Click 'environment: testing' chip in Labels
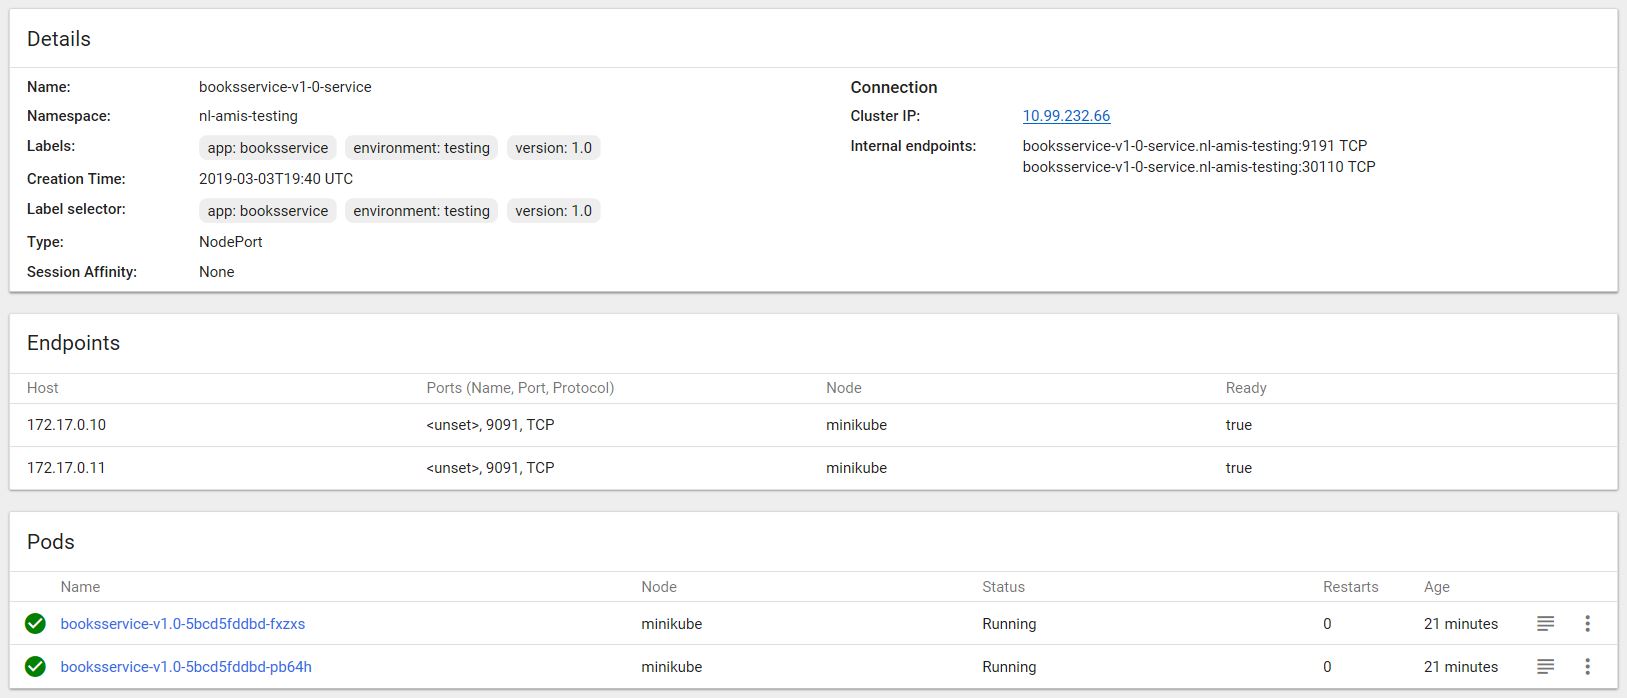This screenshot has width=1627, height=698. click(x=421, y=148)
